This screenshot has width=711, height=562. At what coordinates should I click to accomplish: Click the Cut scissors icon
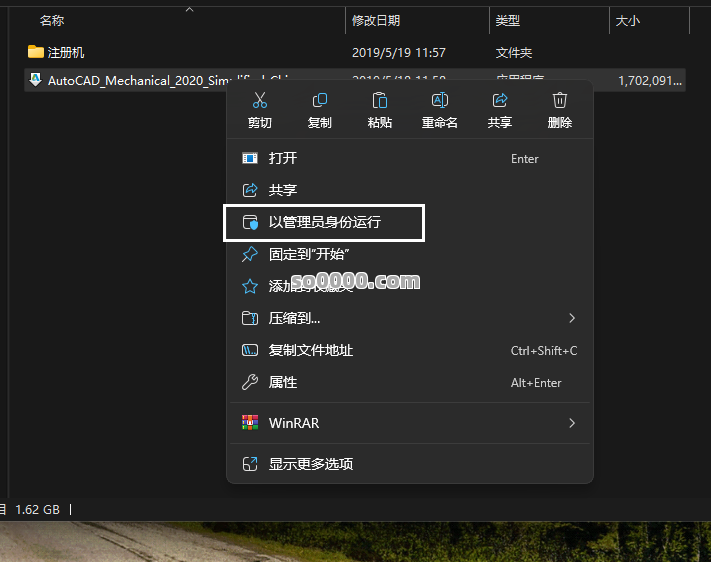click(260, 101)
